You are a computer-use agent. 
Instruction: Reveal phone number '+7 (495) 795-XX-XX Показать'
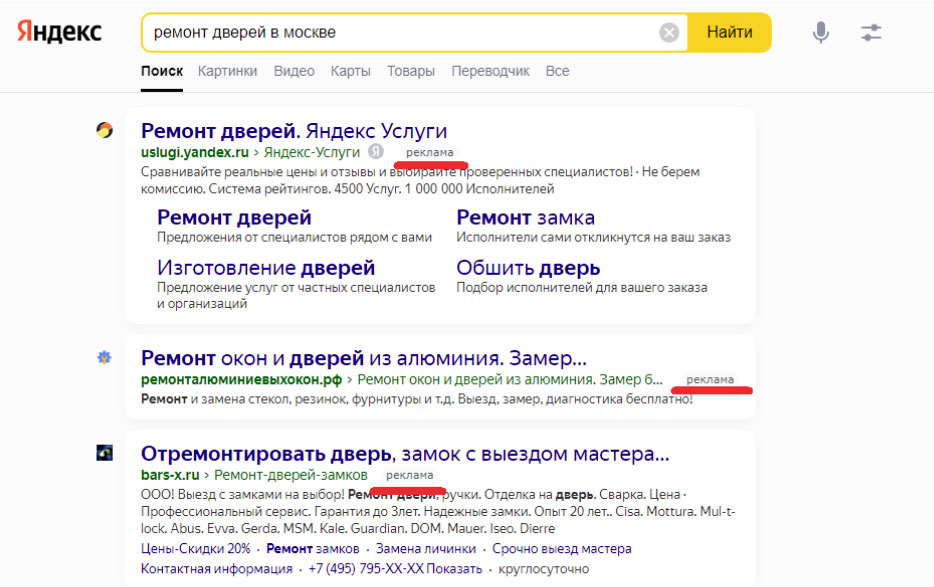[x=395, y=569]
